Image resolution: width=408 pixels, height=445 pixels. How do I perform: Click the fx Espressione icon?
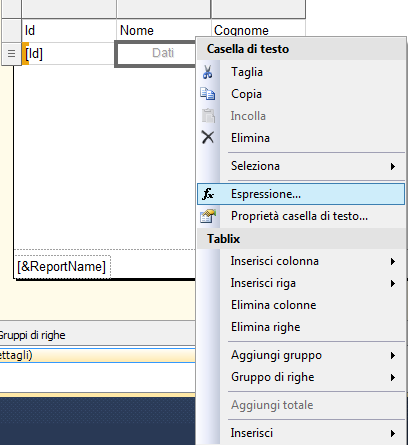(208, 194)
